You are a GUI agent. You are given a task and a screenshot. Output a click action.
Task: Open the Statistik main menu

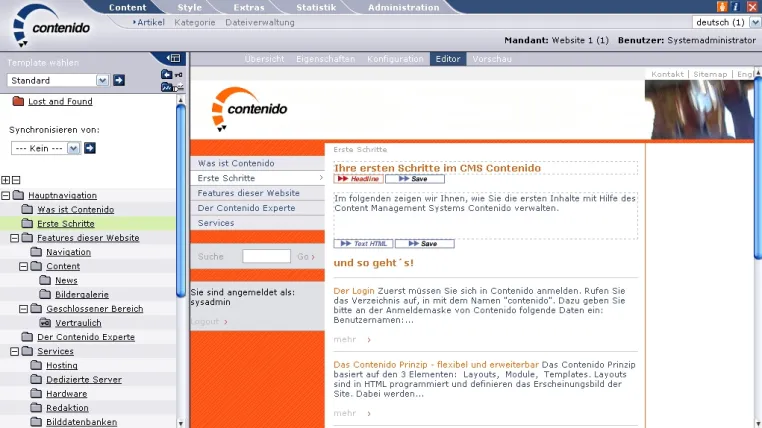click(316, 7)
